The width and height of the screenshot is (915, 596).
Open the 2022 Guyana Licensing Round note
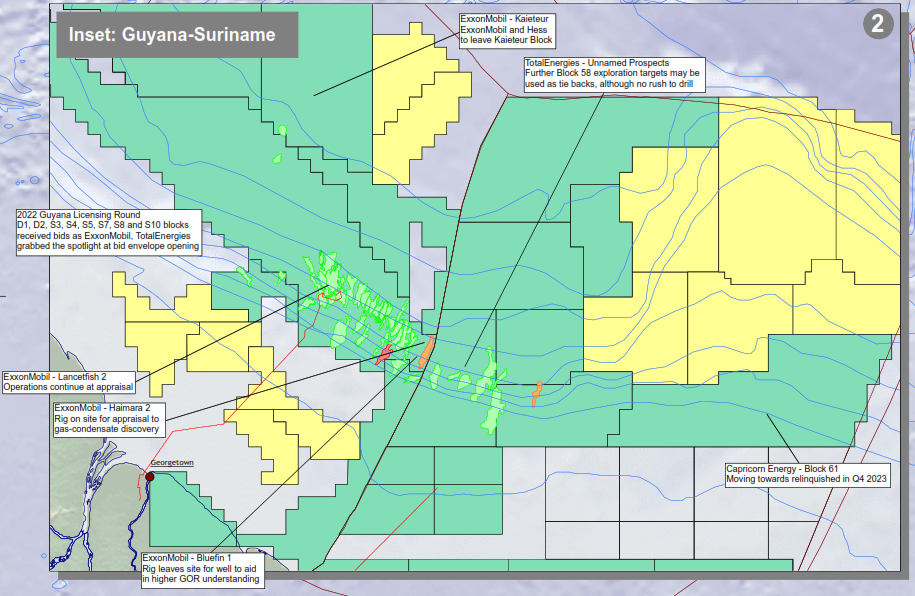pyautogui.click(x=108, y=231)
